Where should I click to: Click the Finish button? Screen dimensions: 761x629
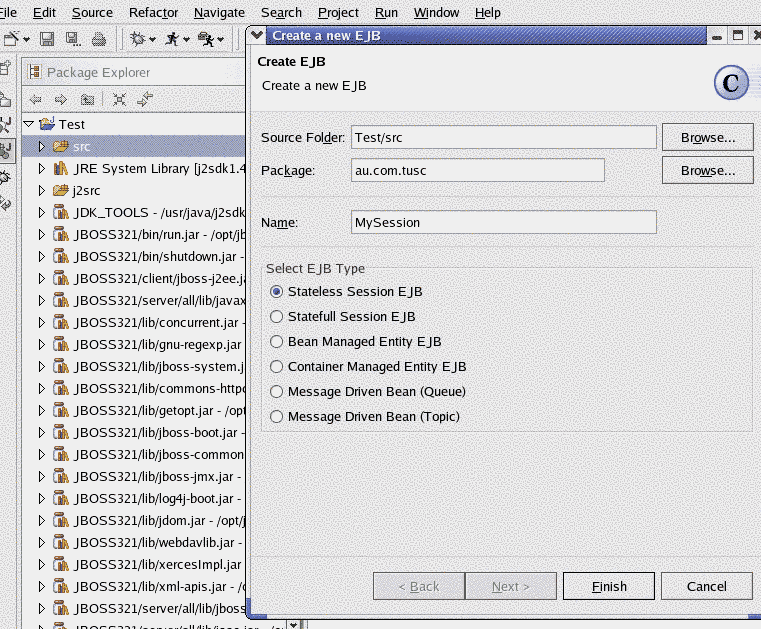(608, 586)
